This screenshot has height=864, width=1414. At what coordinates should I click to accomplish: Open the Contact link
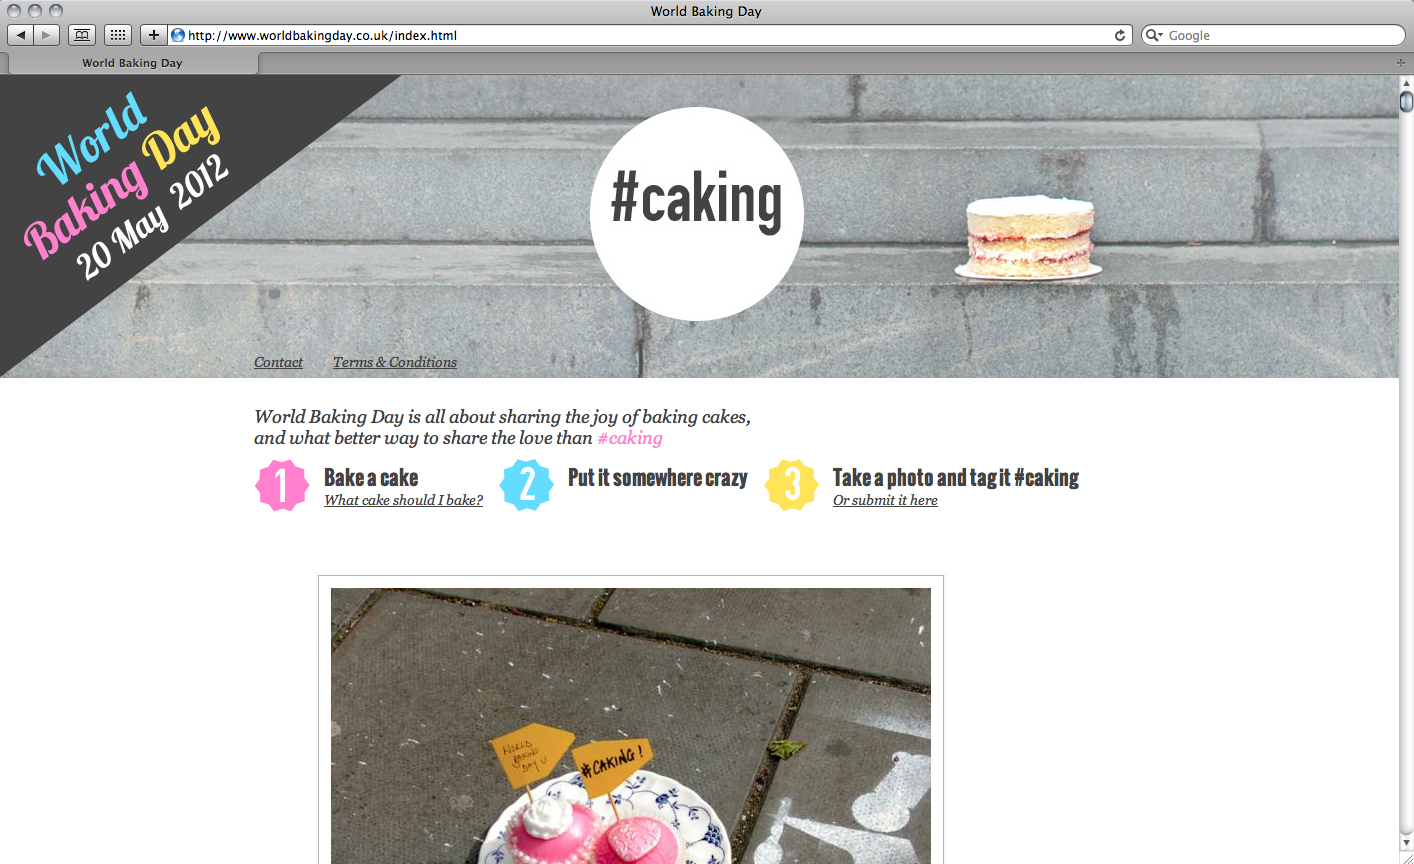click(x=278, y=362)
